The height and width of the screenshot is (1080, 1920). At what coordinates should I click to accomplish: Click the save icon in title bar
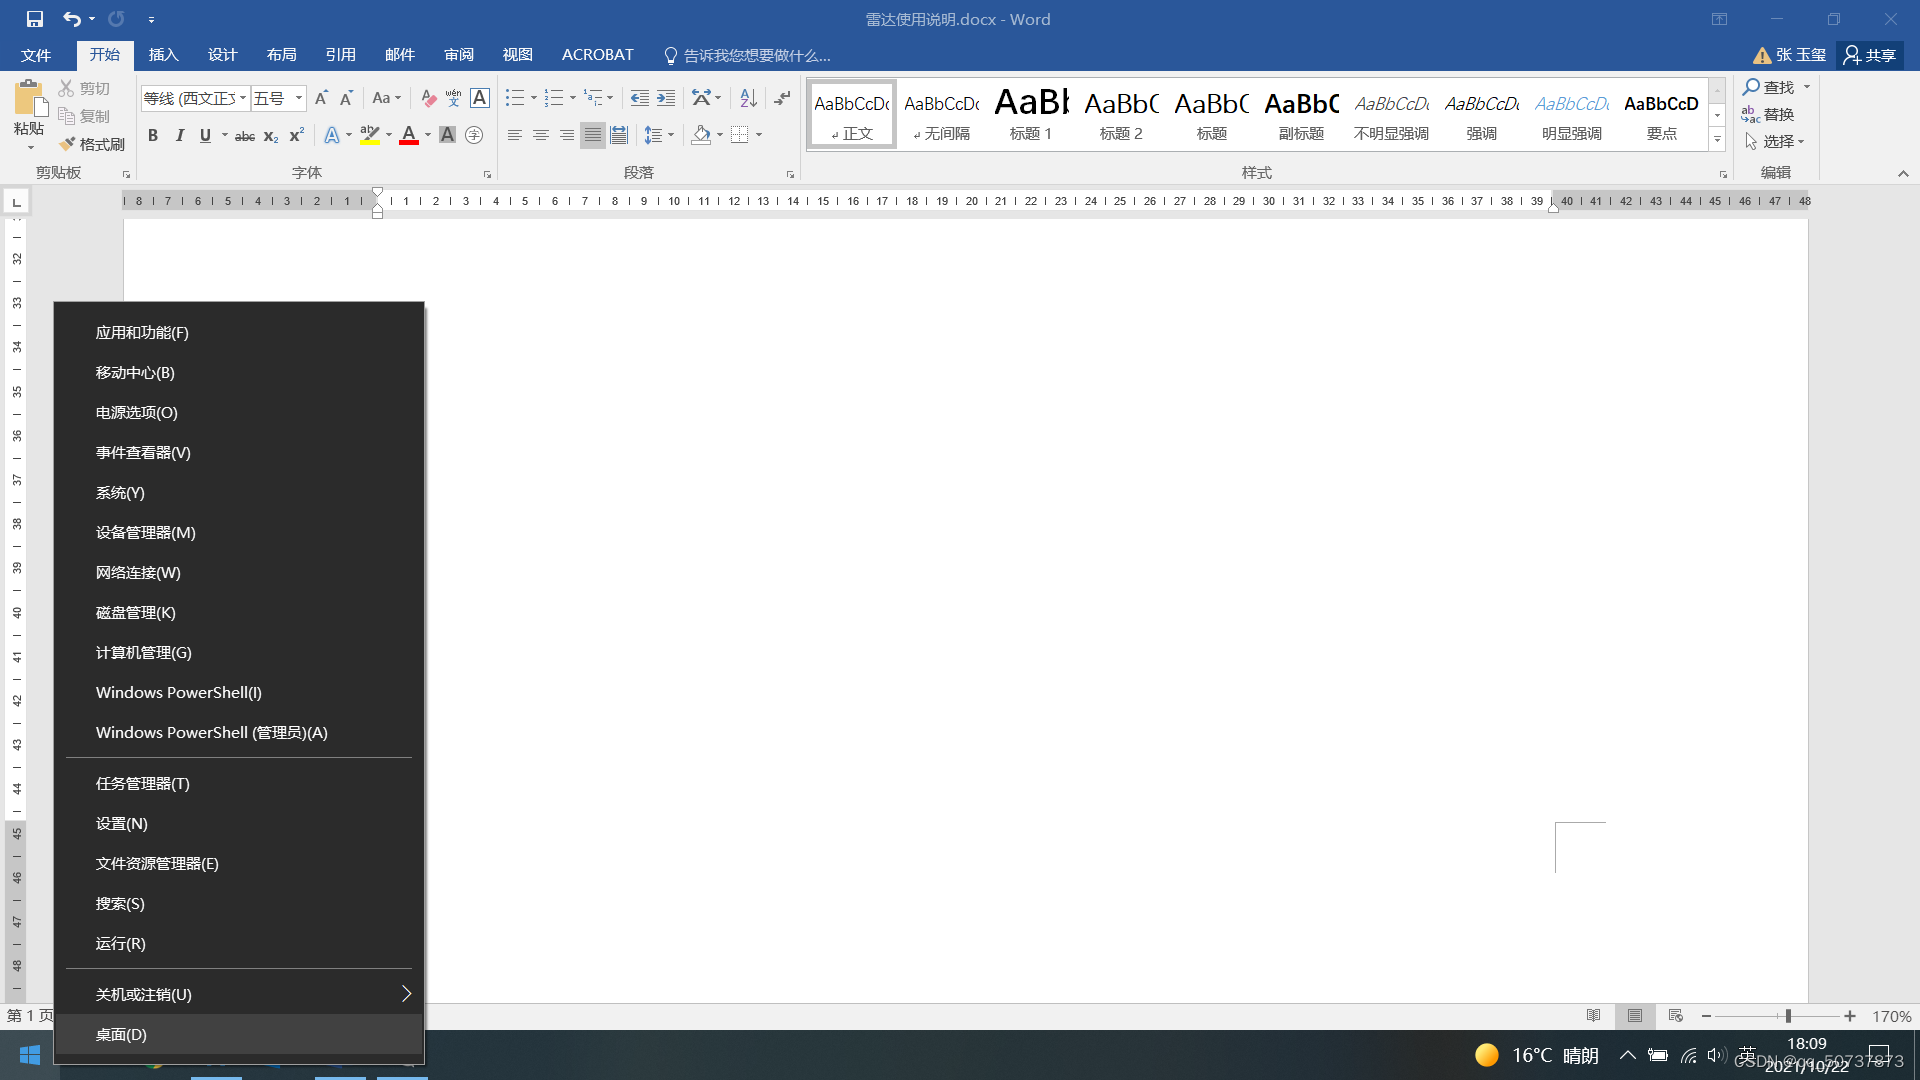point(34,19)
